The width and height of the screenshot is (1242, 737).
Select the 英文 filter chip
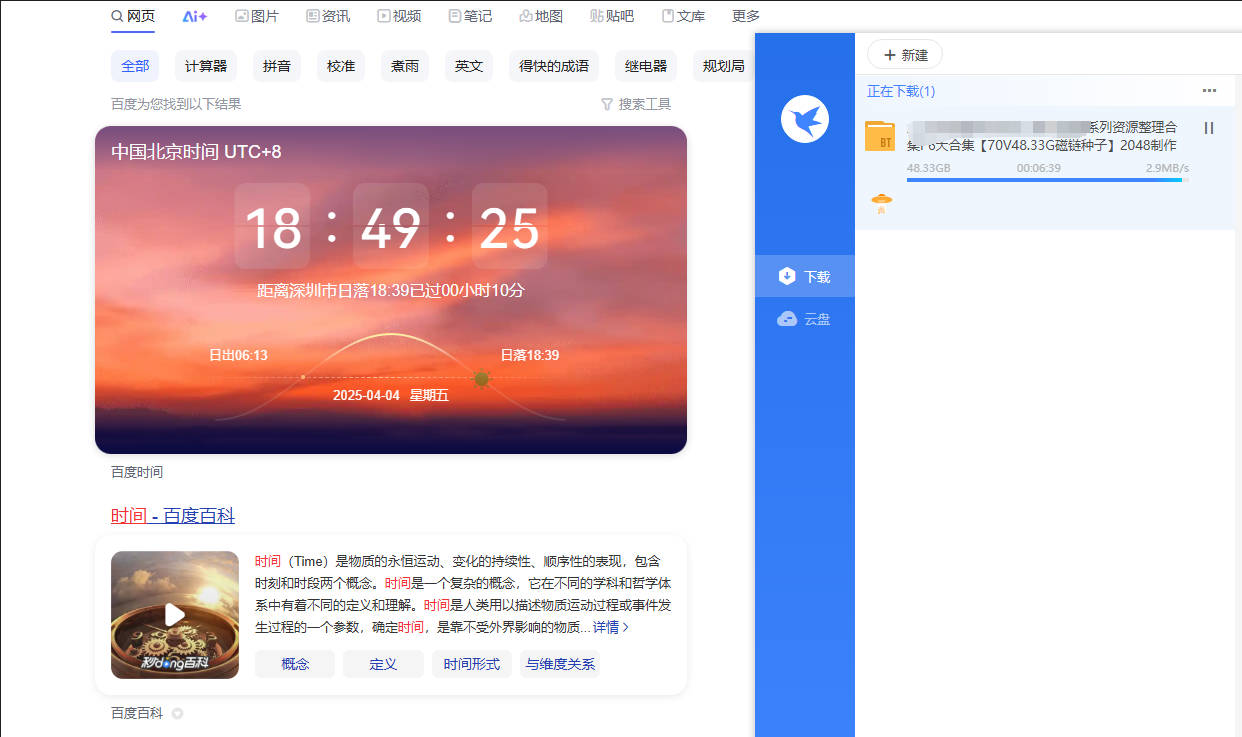[468, 65]
